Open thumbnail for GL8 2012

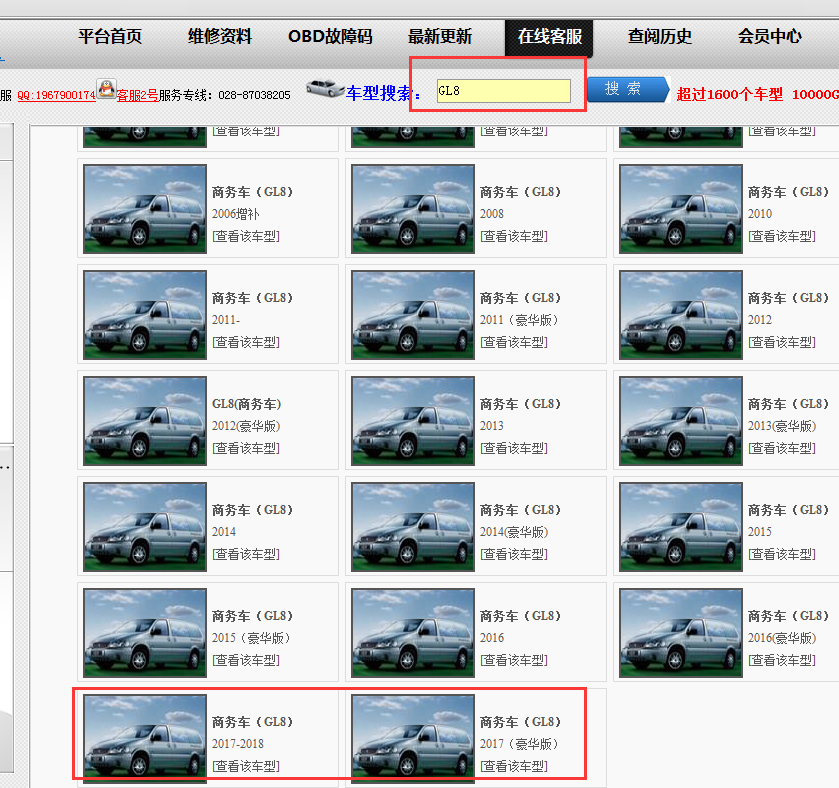pyautogui.click(x=681, y=315)
